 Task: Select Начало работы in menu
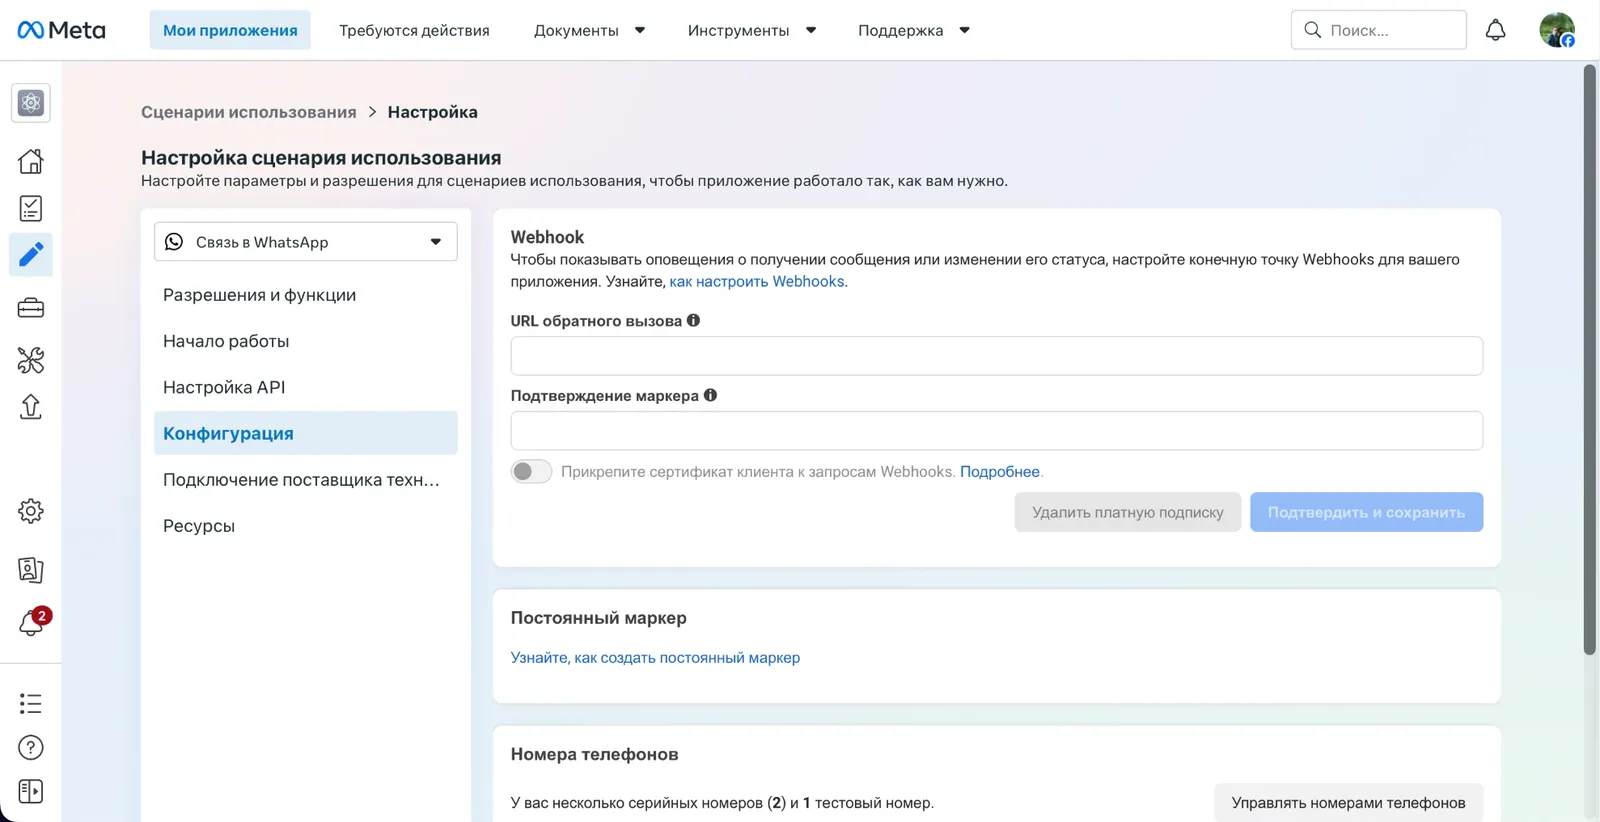click(x=306, y=341)
